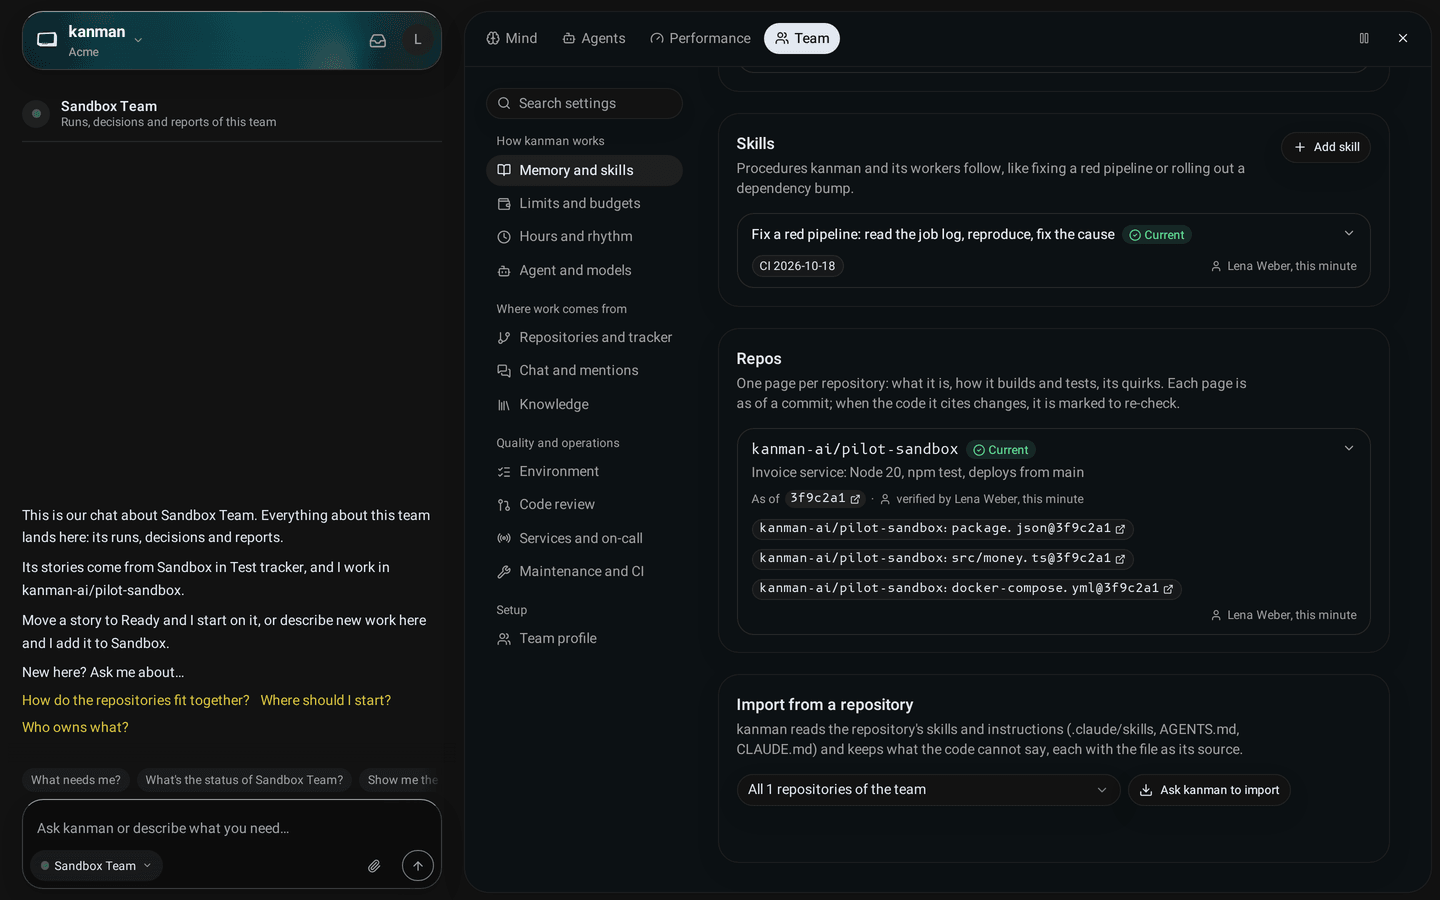The image size is (1440, 900).
Task: Open Code review settings
Action: [584, 504]
